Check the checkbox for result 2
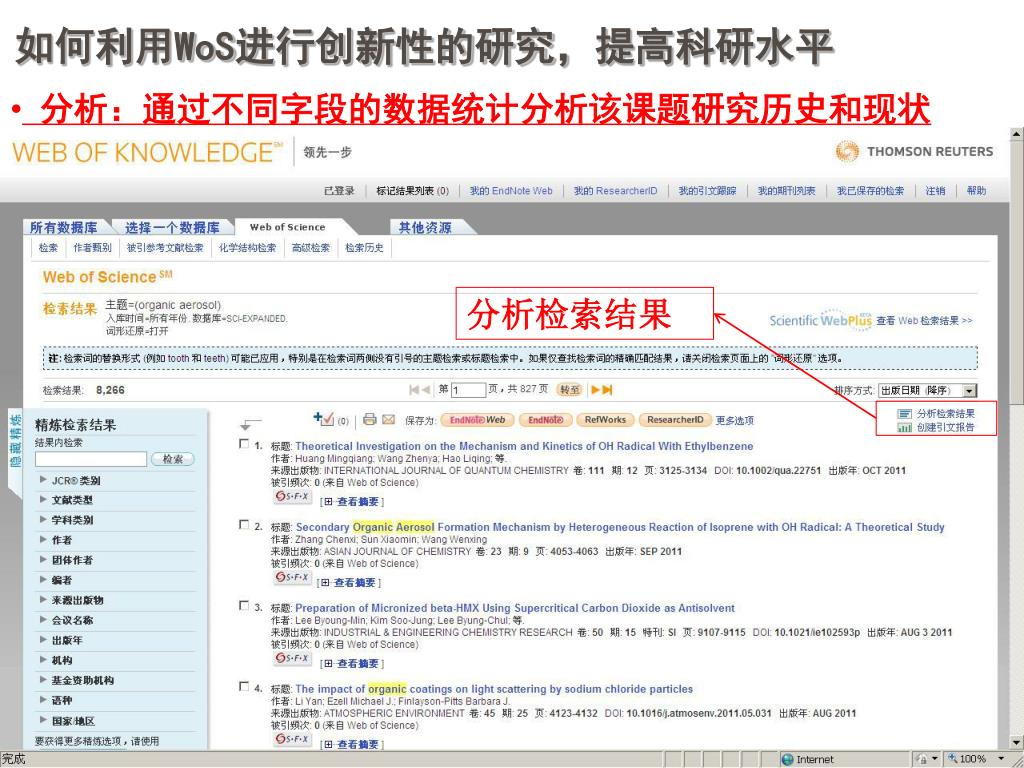The width and height of the screenshot is (1024, 768). point(244,524)
